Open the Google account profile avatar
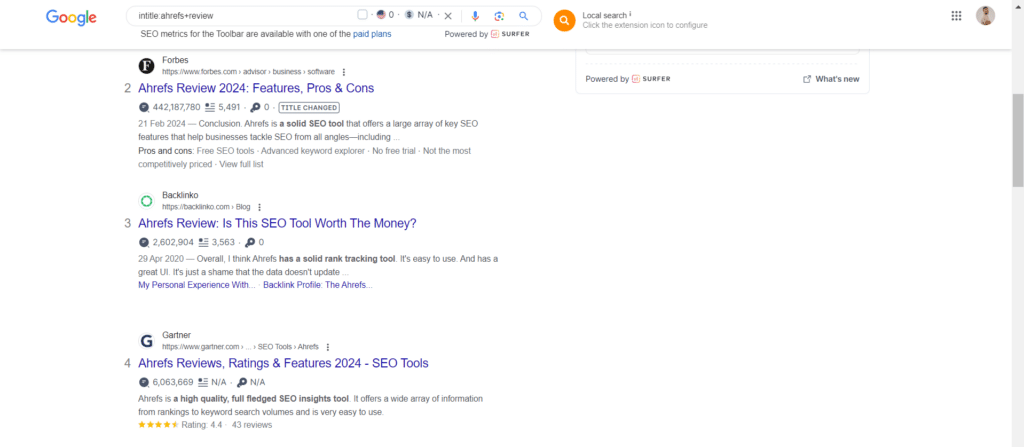 985,16
